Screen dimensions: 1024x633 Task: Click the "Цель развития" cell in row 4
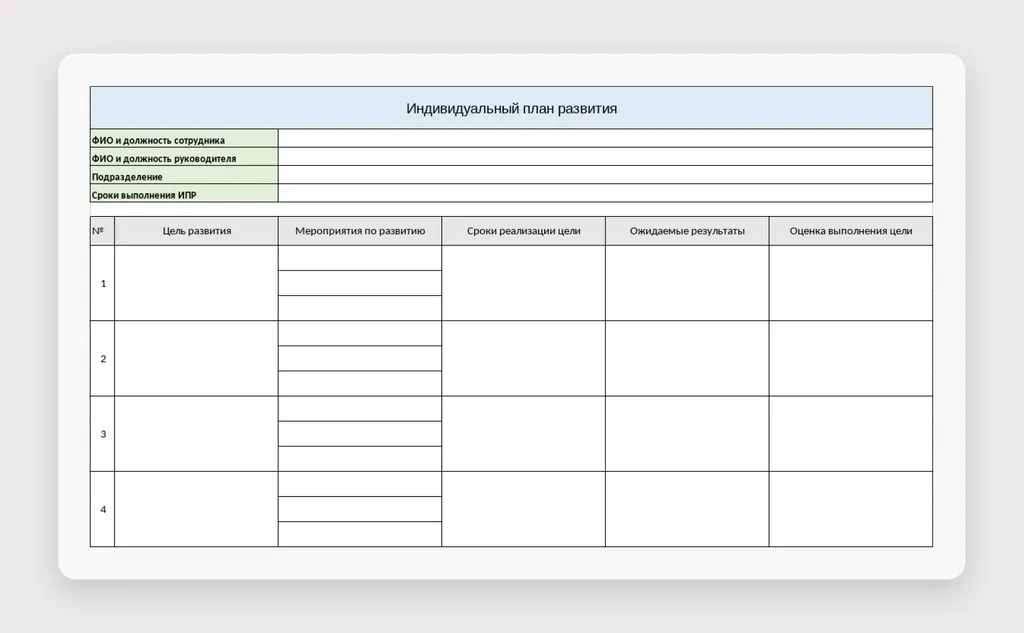pyautogui.click(x=197, y=509)
